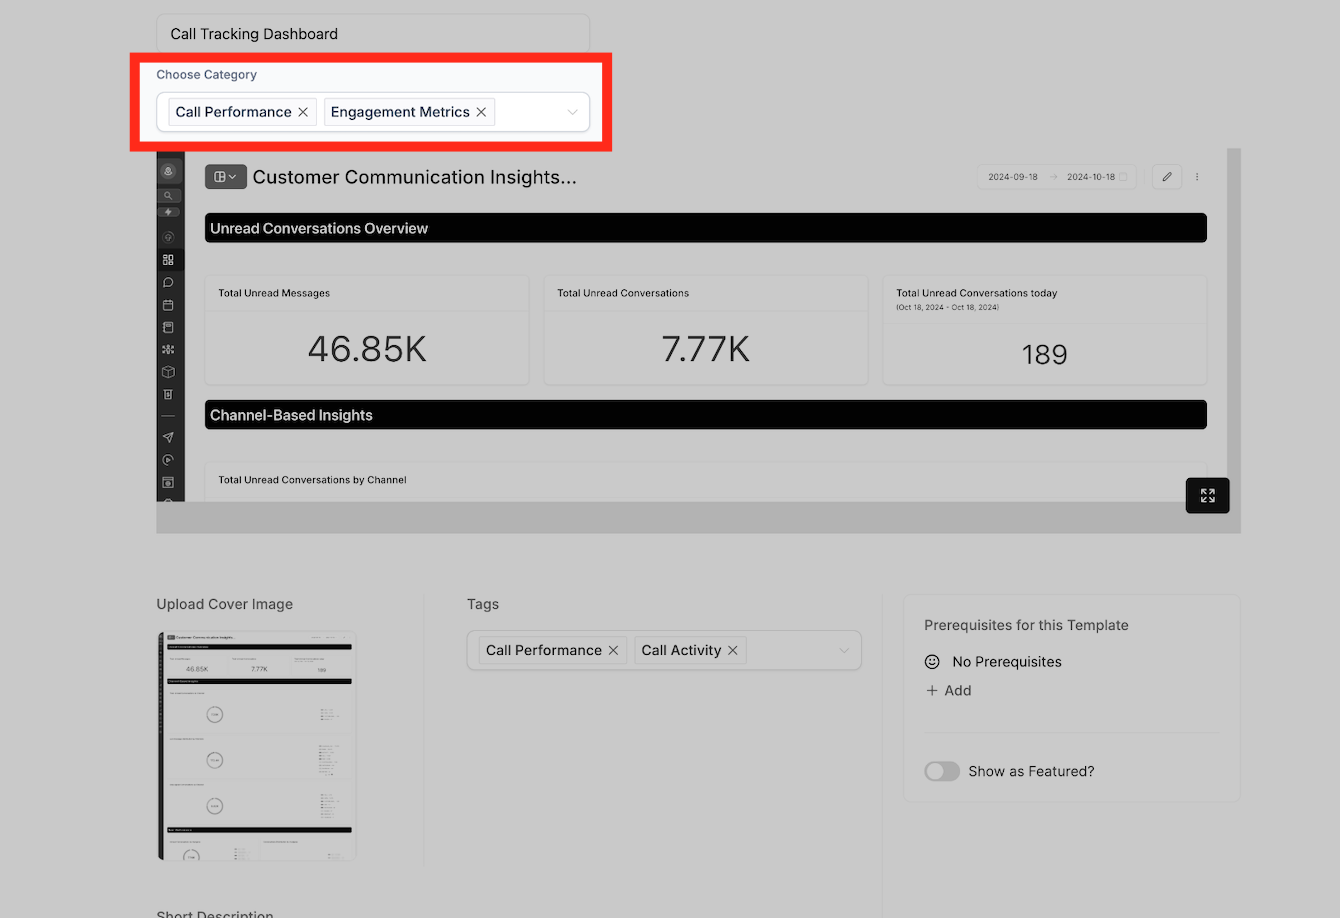The height and width of the screenshot is (918, 1340).
Task: Open the calendar icon in the sidebar
Action: 168,305
